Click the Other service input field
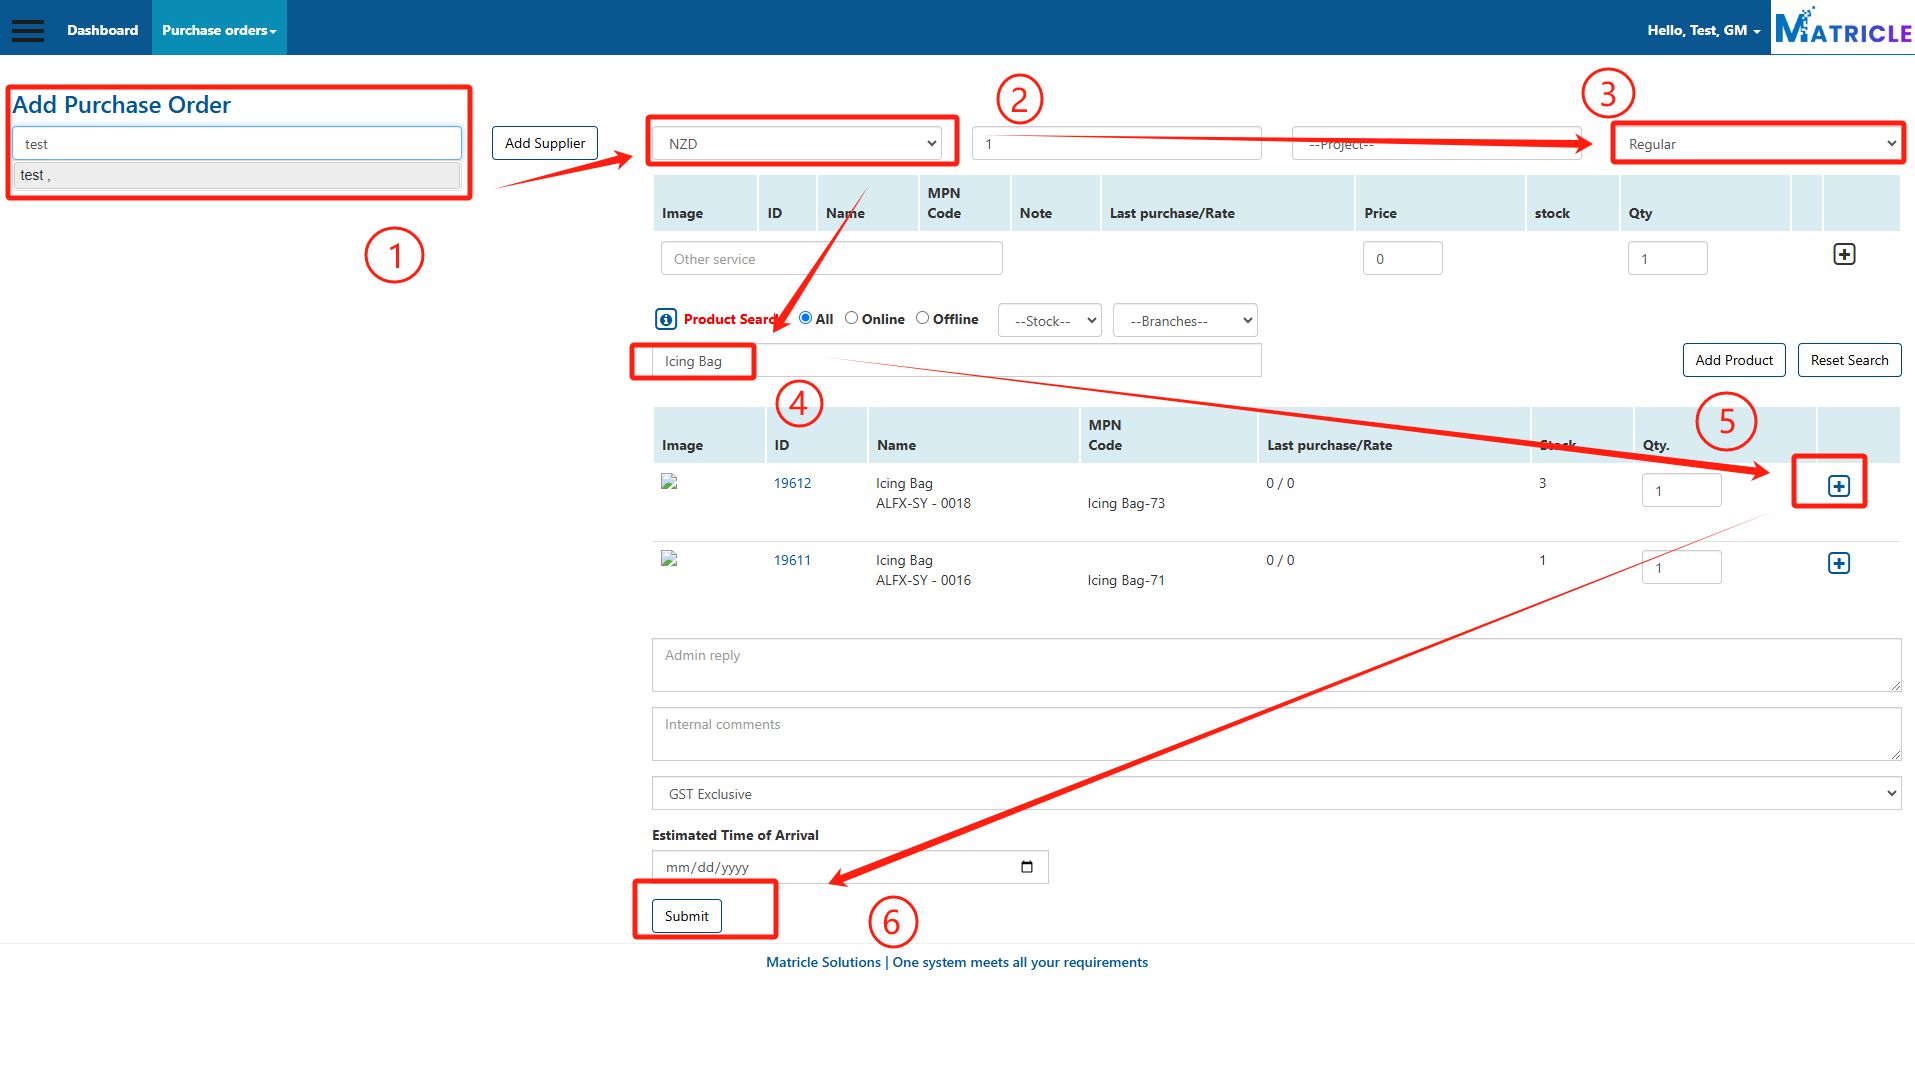1915x1072 pixels. click(831, 259)
